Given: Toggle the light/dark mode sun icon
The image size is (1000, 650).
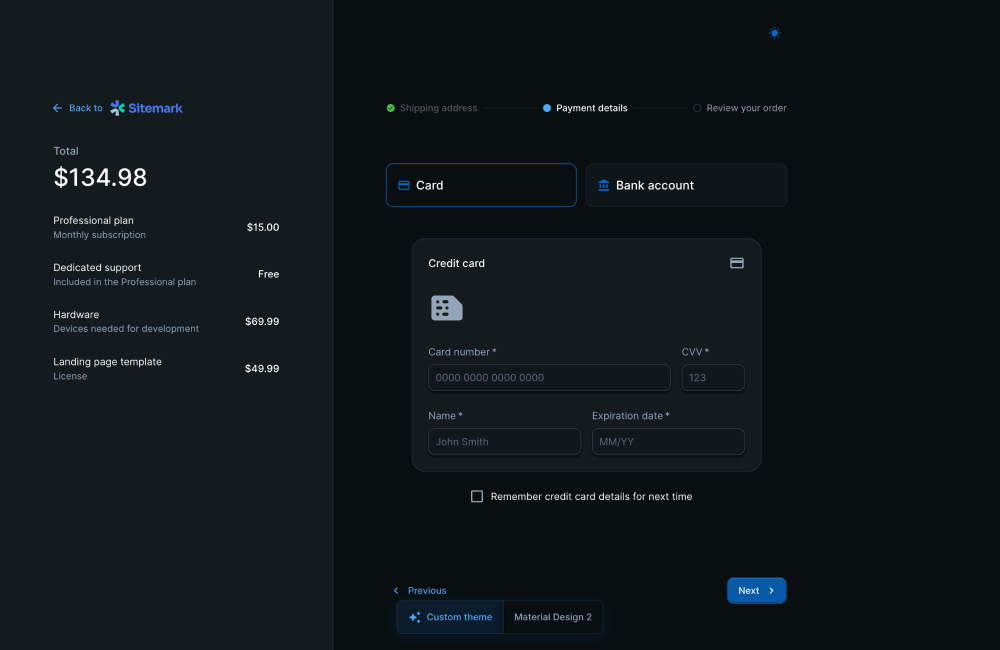Looking at the screenshot, I should [774, 33].
